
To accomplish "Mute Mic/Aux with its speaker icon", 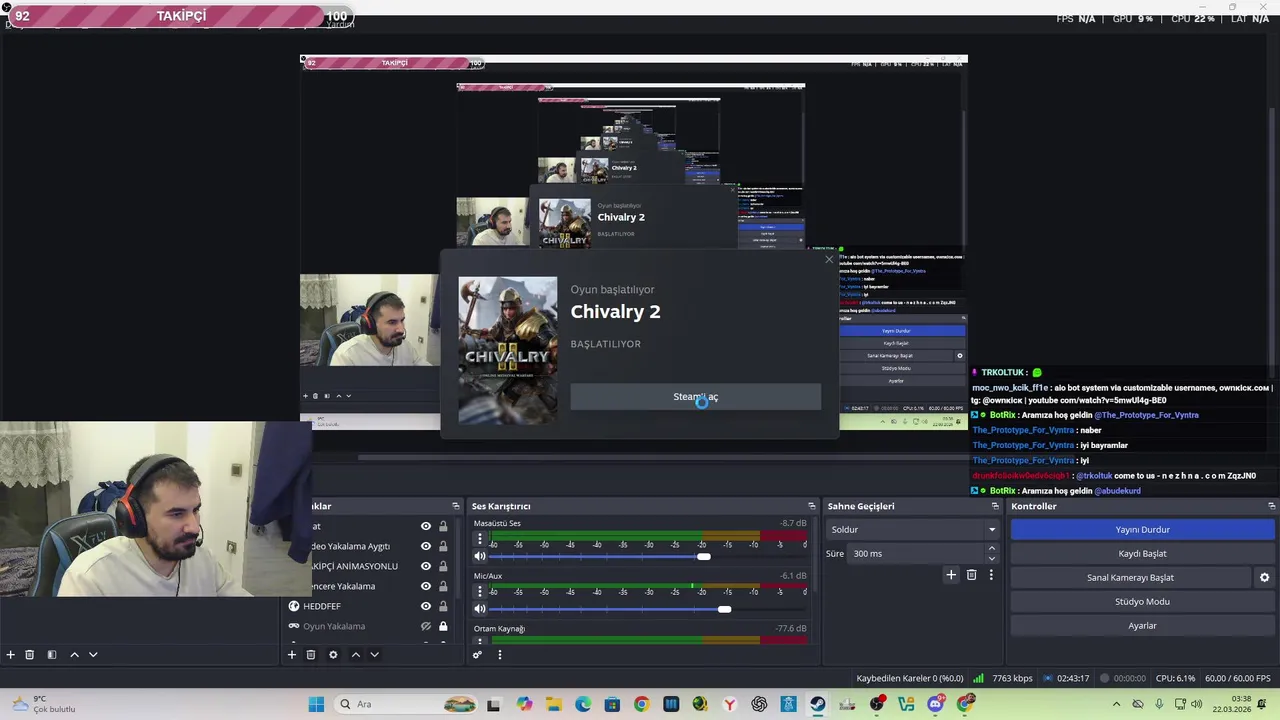I will click(x=480, y=608).
